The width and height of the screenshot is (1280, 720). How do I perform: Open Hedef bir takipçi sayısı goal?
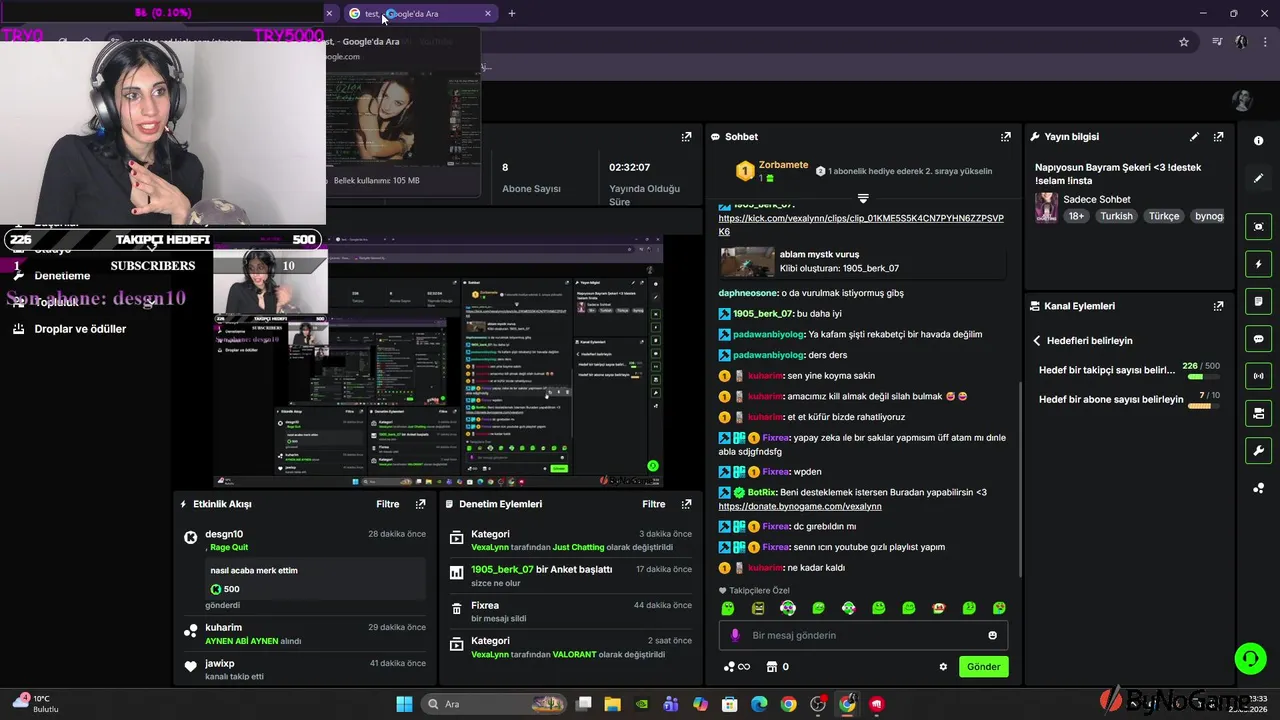point(1107,370)
